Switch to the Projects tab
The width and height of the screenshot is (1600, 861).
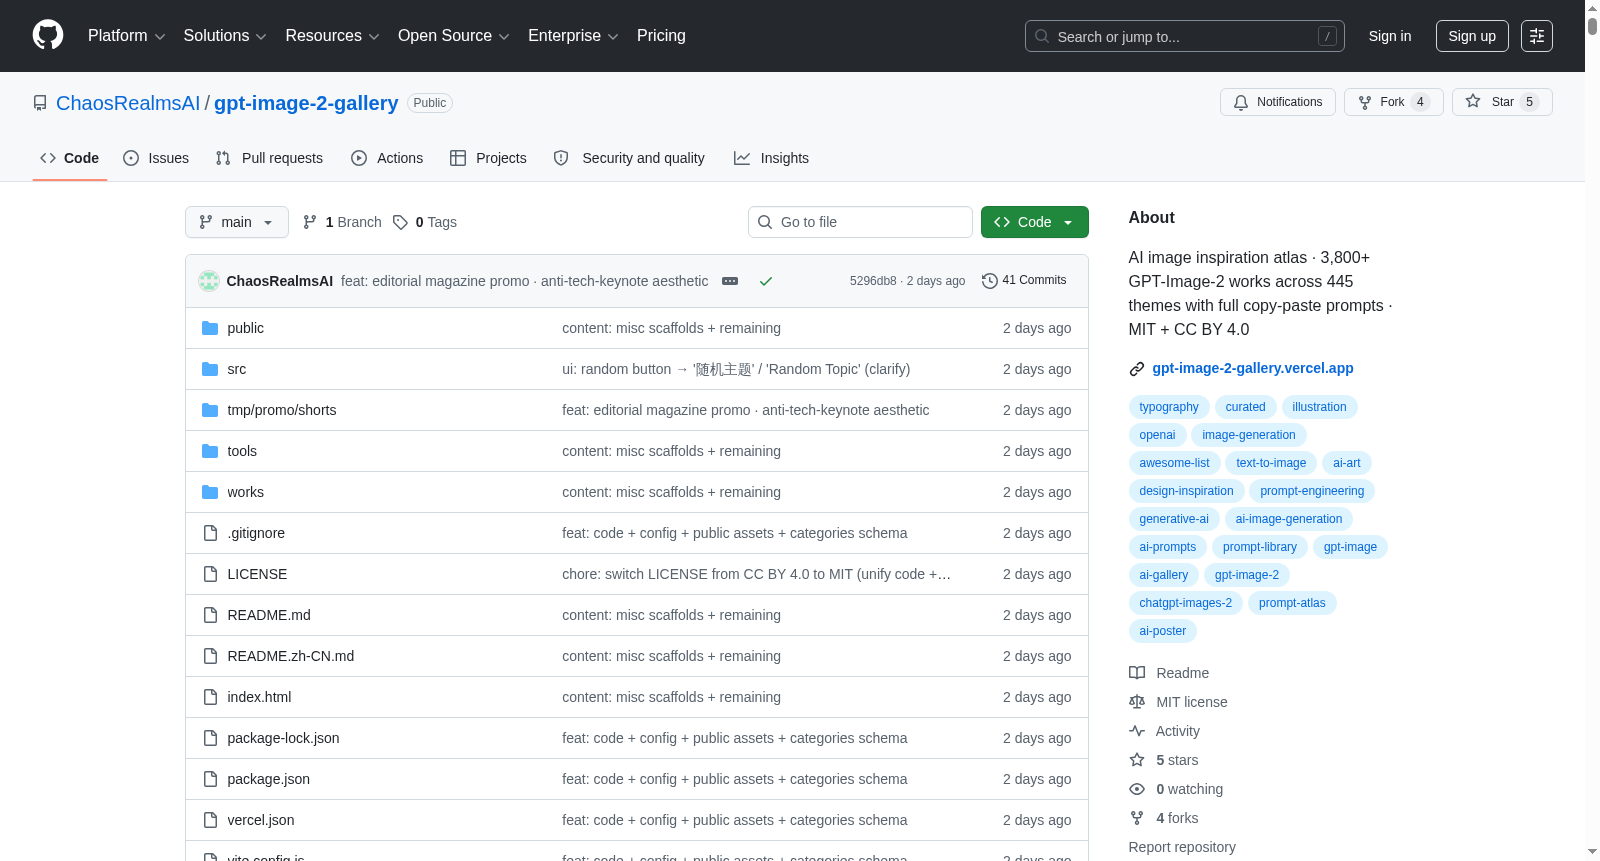tap(488, 158)
